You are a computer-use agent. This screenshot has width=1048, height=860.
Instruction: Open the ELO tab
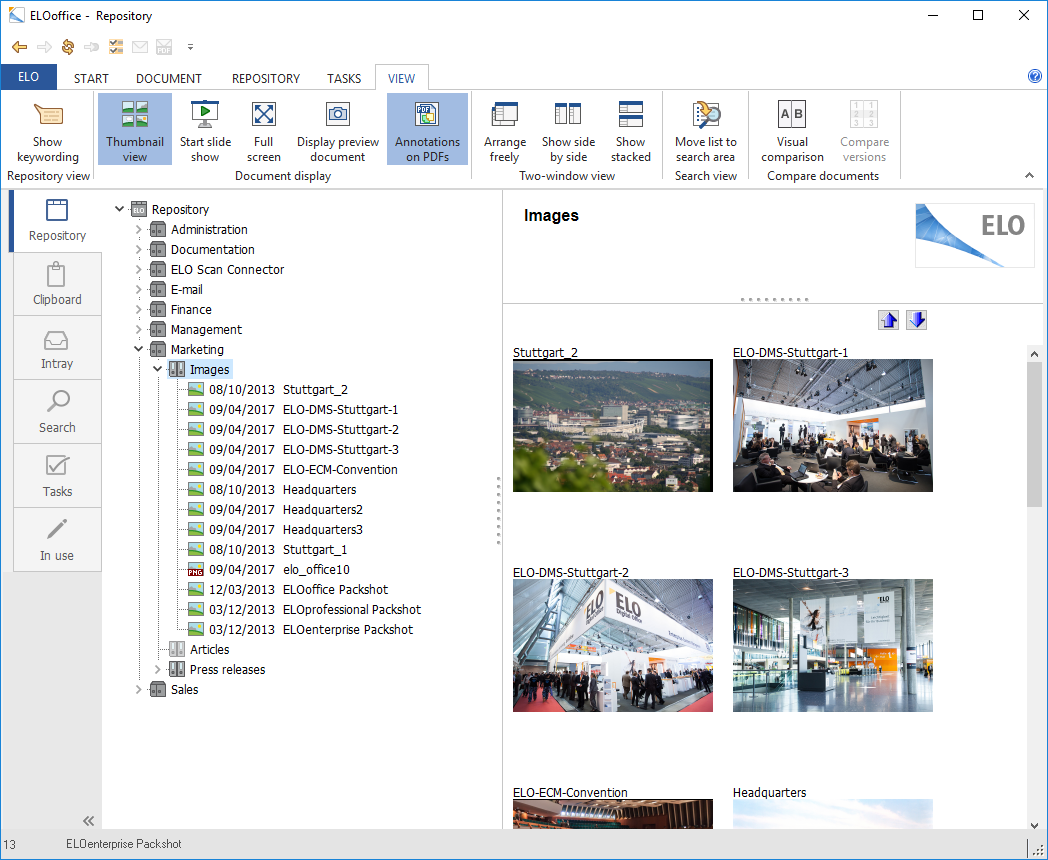28,77
